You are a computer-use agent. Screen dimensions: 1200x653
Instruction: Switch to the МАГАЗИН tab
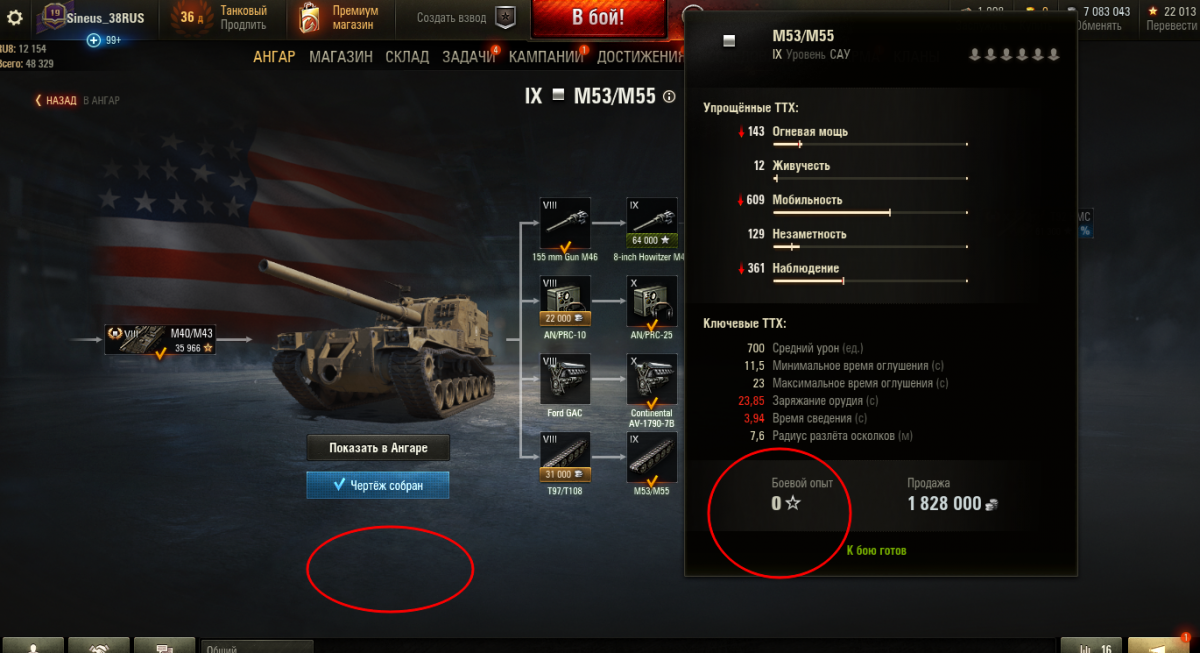coord(340,57)
